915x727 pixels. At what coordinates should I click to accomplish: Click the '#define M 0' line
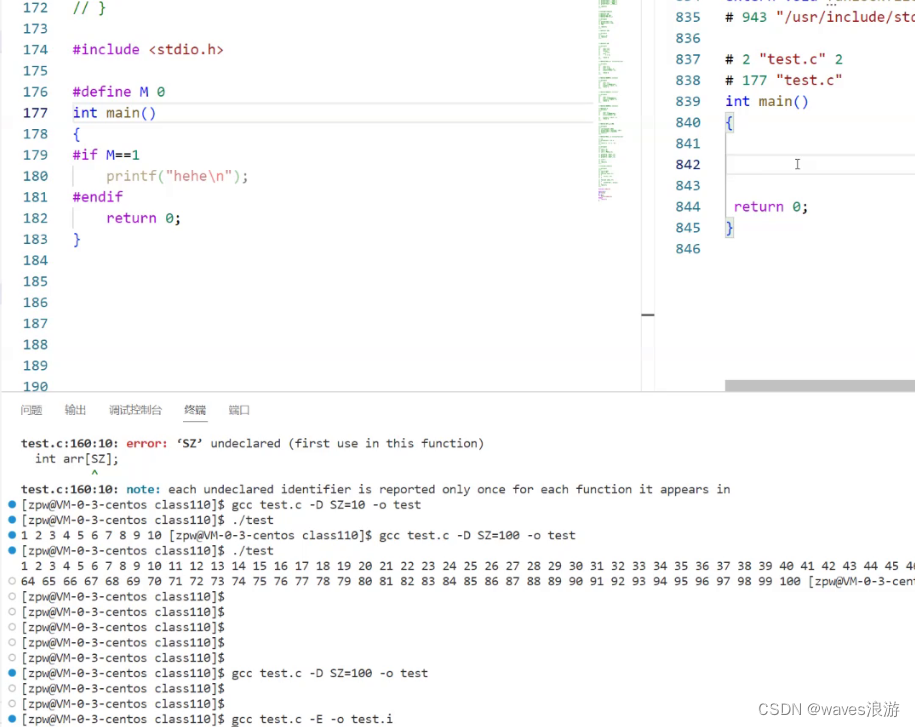[x=118, y=92]
